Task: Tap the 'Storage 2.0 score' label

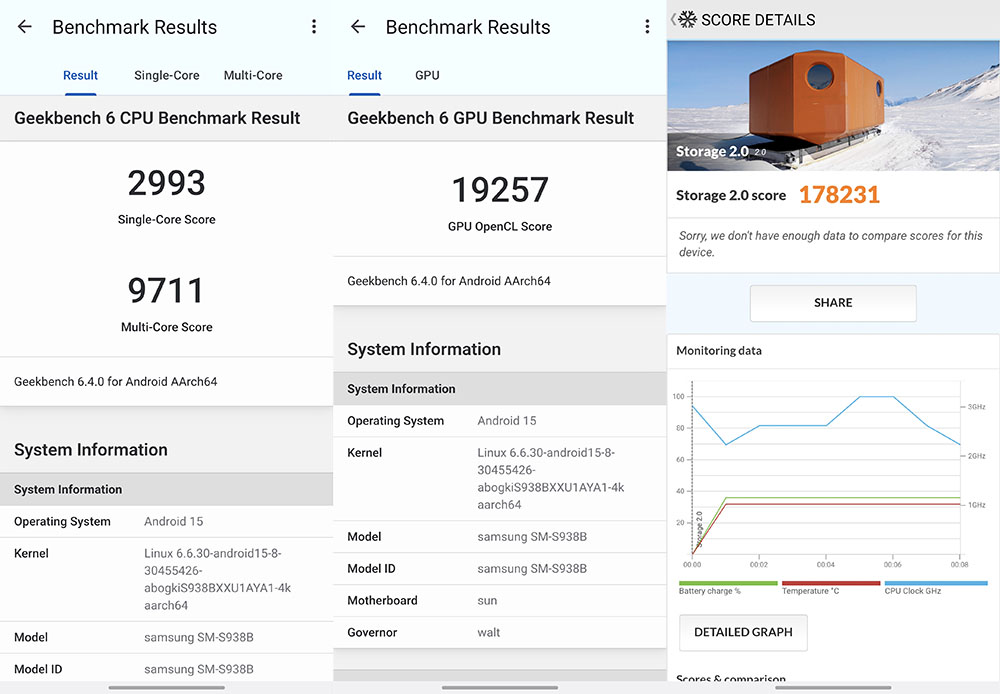Action: click(x=731, y=195)
